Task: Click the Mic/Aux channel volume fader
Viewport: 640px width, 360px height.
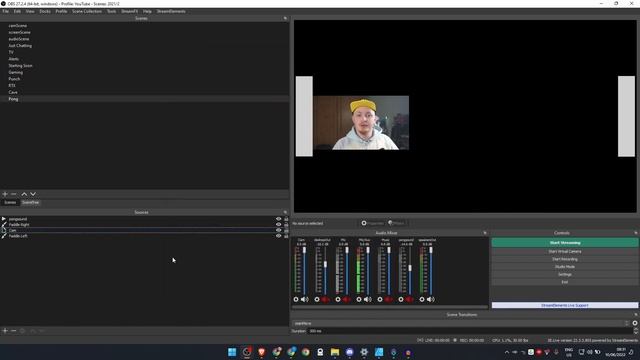Action: pos(368,250)
